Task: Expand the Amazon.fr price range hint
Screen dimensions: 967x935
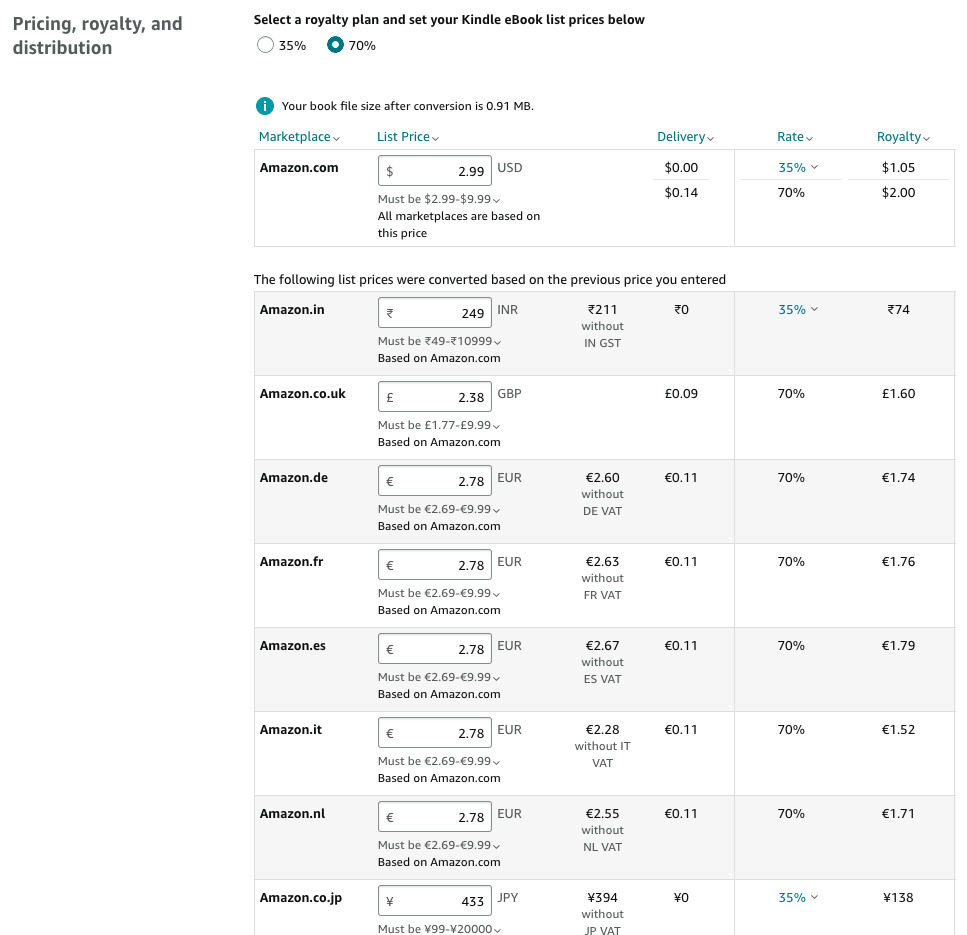Action: click(x=438, y=593)
